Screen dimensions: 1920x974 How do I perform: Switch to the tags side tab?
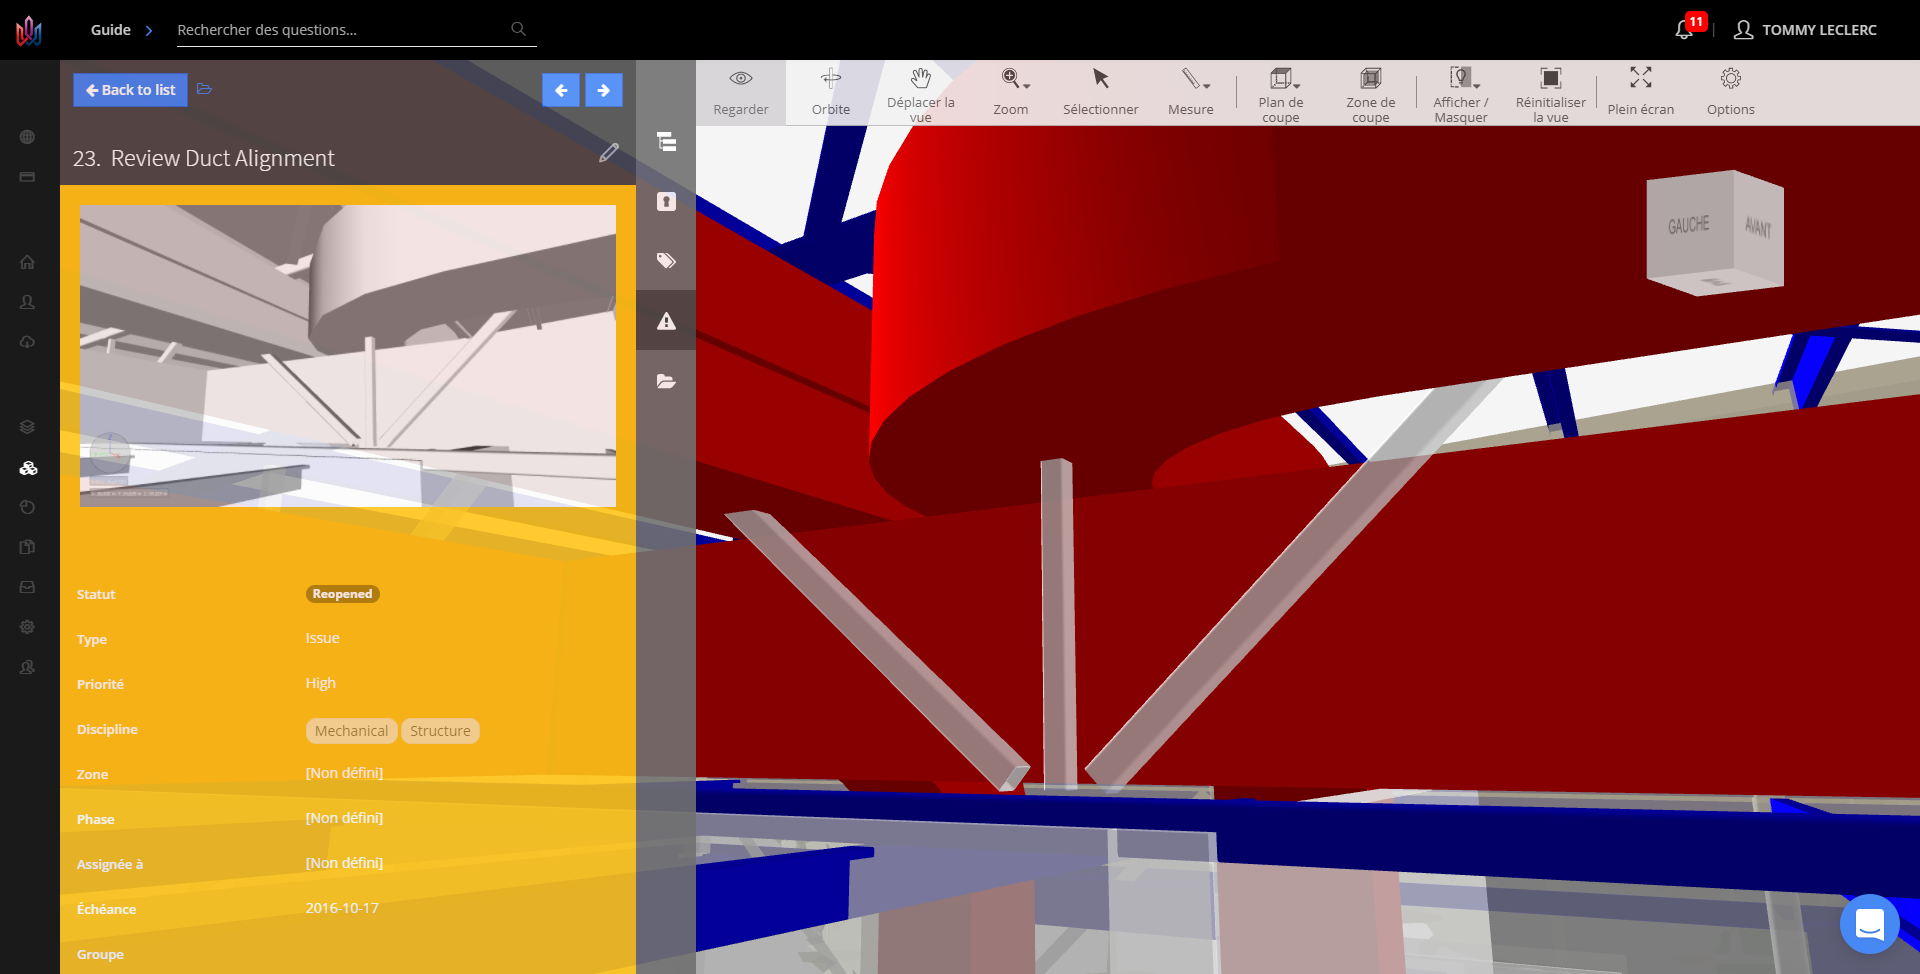click(x=666, y=261)
